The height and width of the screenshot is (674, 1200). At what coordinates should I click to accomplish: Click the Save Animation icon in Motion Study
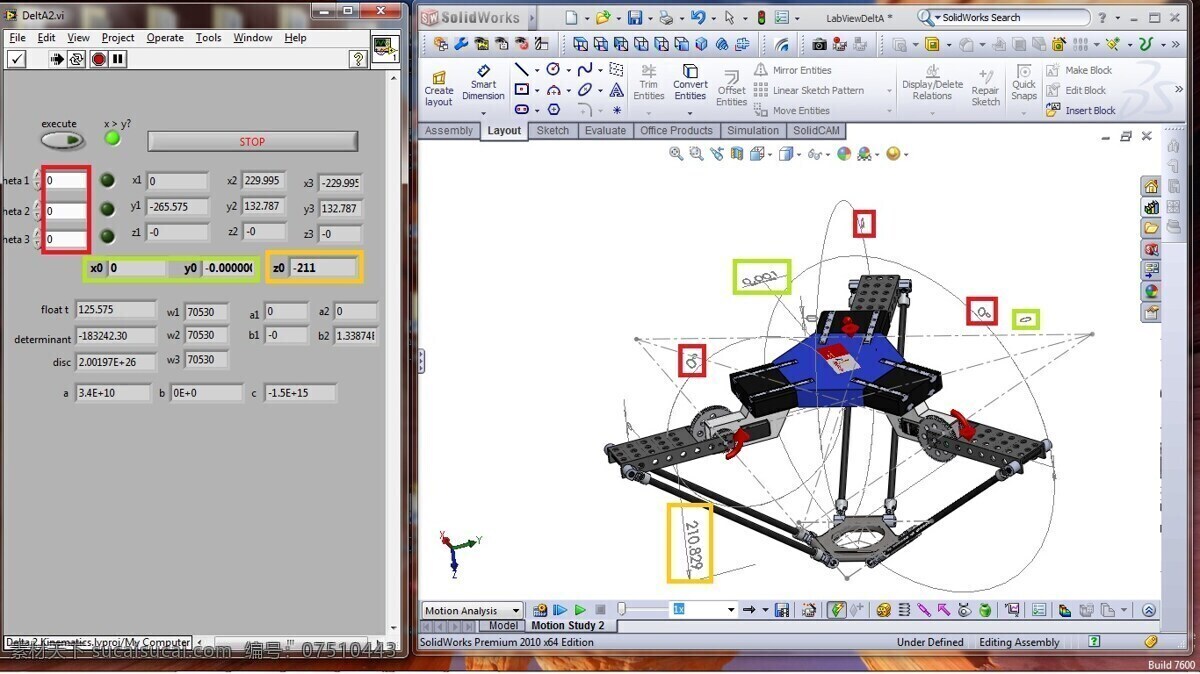tap(782, 610)
